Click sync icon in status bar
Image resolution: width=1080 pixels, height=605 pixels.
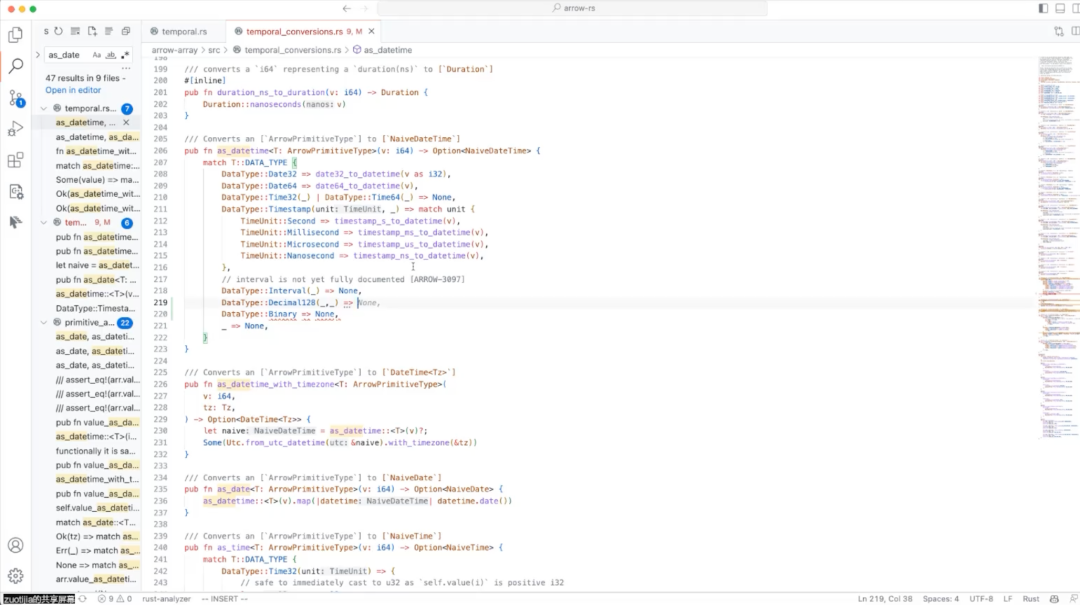tap(83, 599)
